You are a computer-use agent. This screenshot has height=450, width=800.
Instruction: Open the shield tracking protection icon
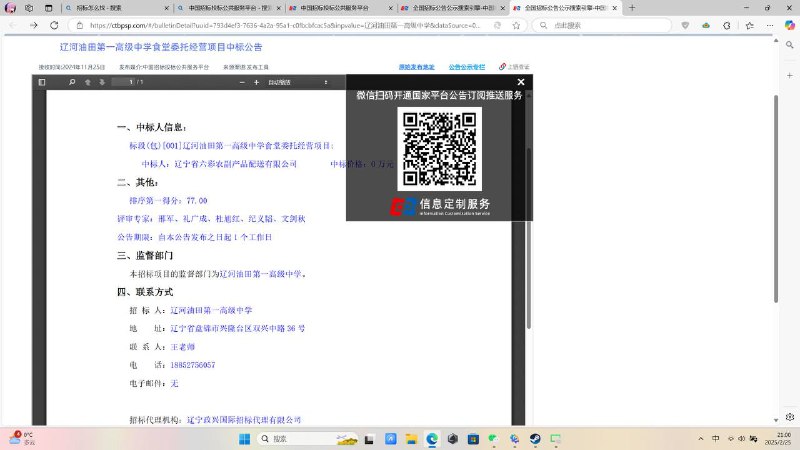click(685, 25)
